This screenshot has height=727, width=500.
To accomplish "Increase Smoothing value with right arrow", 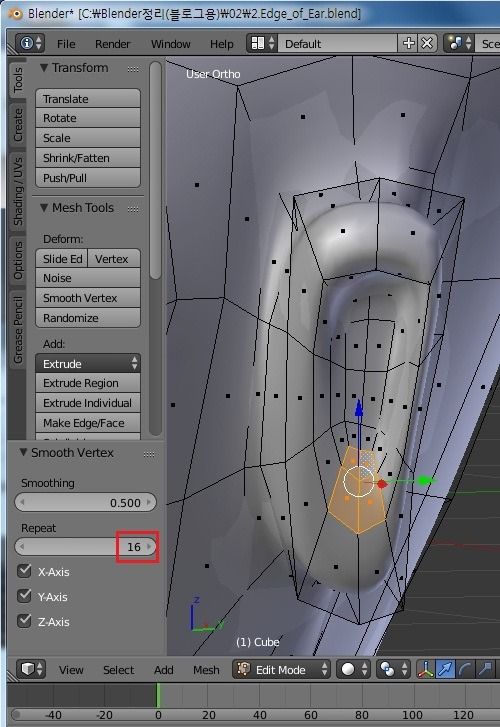I will pos(149,502).
